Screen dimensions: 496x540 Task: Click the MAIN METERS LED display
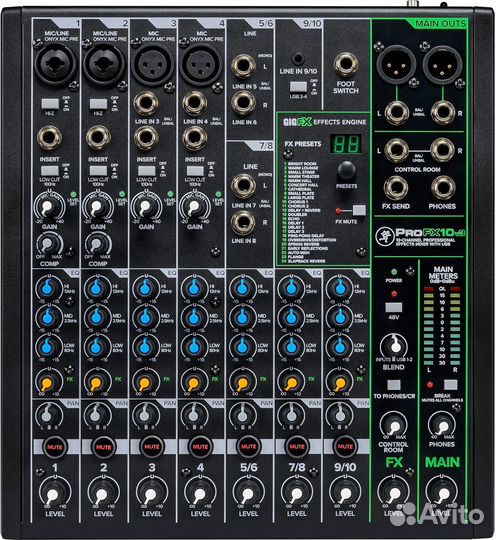pyautogui.click(x=442, y=325)
